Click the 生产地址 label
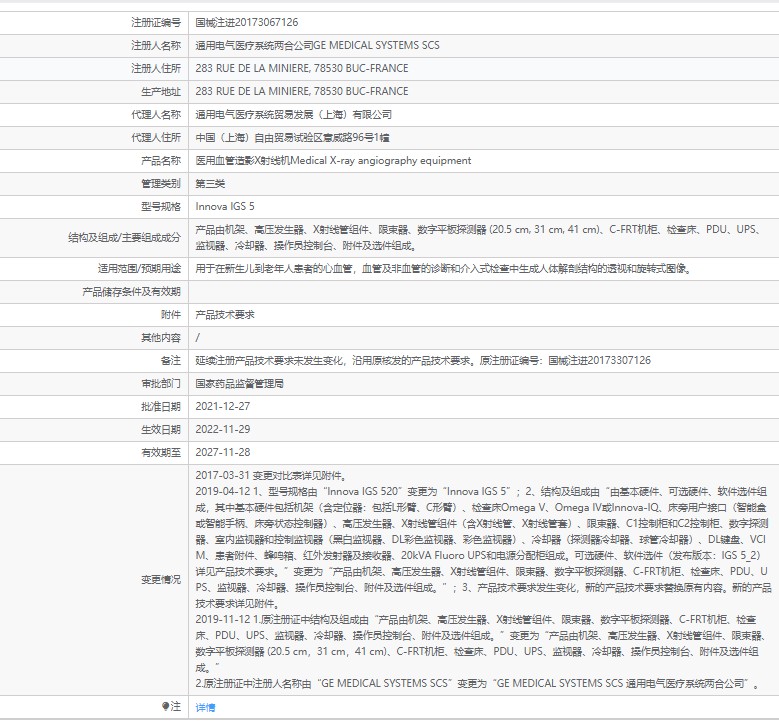The height and width of the screenshot is (727, 779). coord(161,91)
